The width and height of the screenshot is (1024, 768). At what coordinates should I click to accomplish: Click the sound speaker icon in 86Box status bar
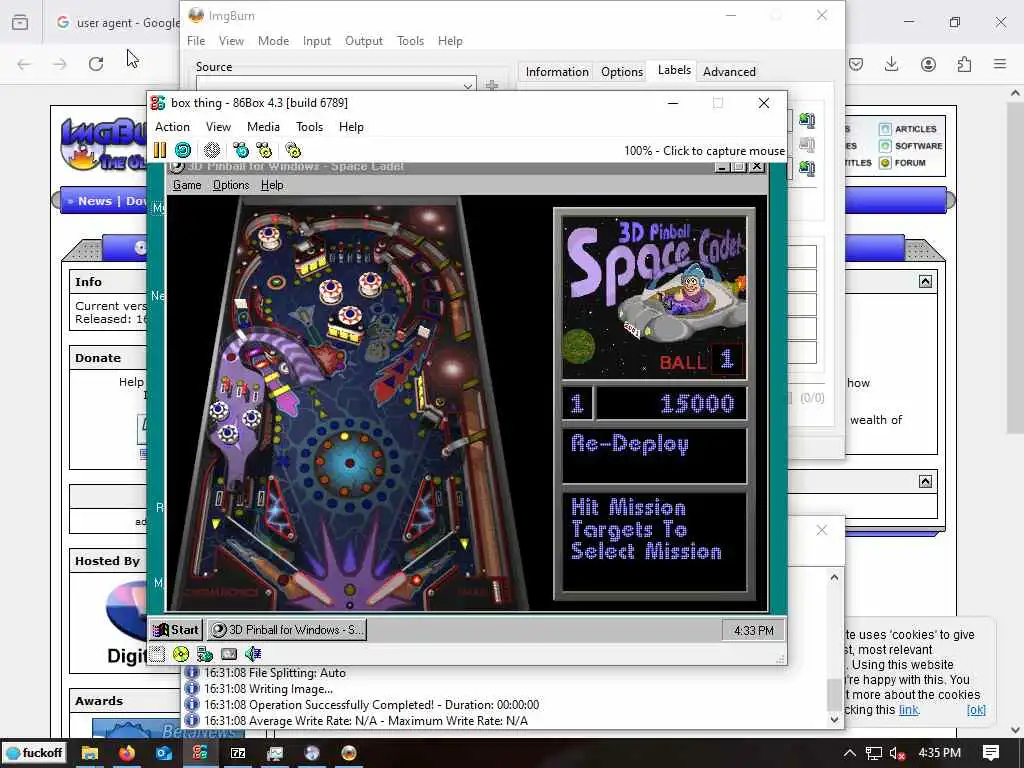253,654
